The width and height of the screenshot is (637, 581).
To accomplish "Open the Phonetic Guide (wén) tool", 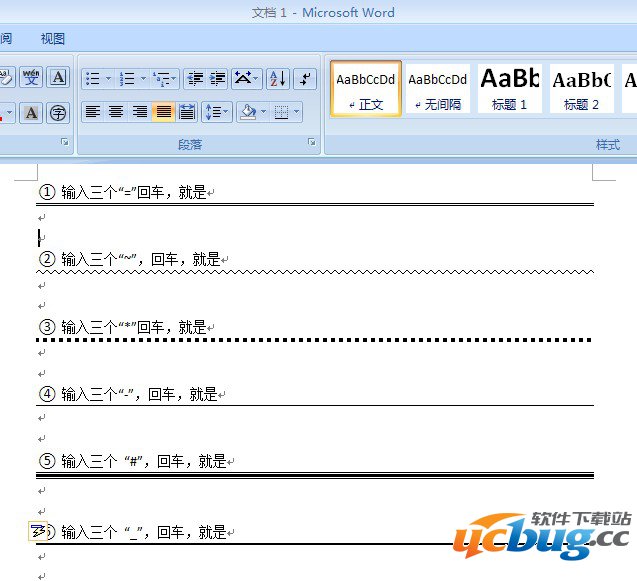I will pos(31,77).
